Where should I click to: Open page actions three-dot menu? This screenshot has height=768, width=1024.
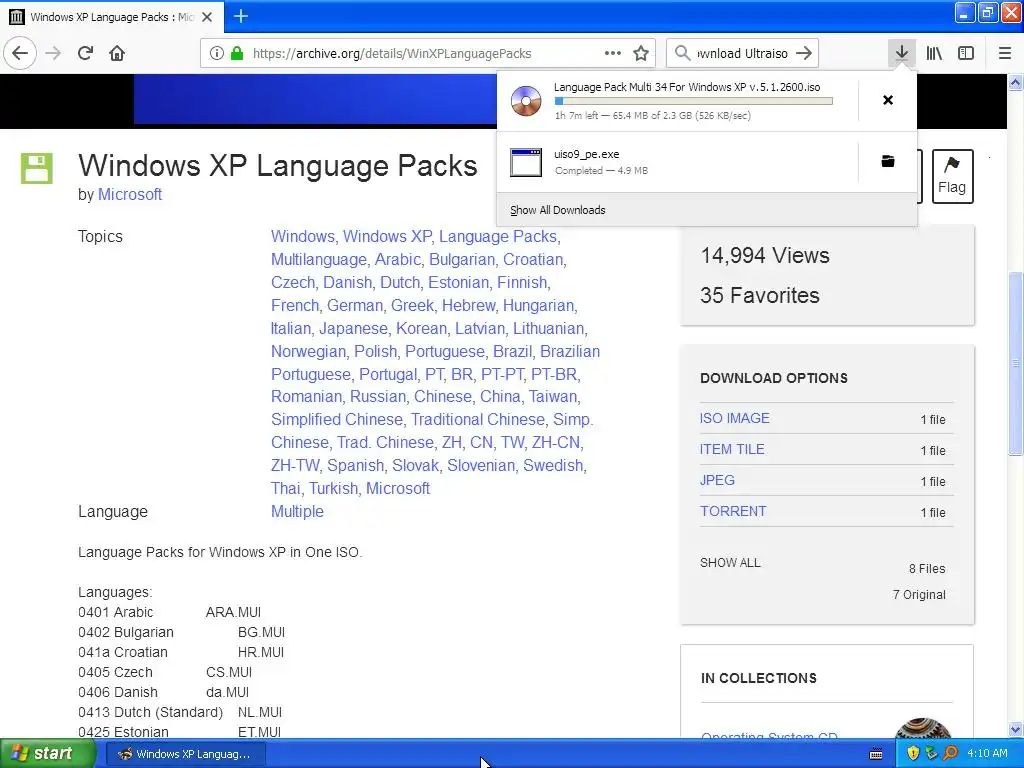pos(613,53)
